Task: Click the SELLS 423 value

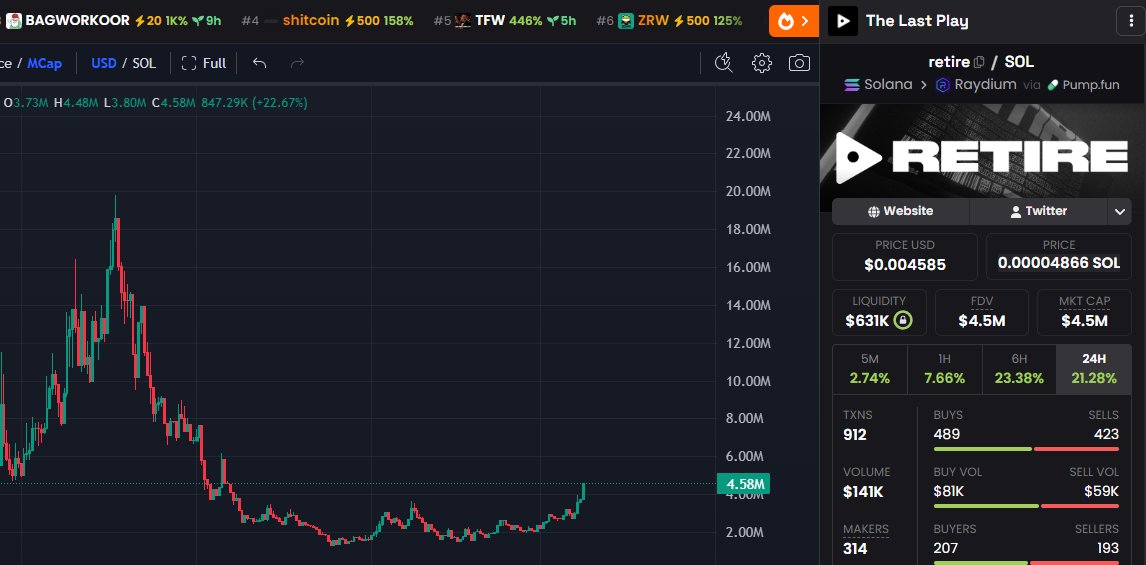Action: click(x=1106, y=435)
